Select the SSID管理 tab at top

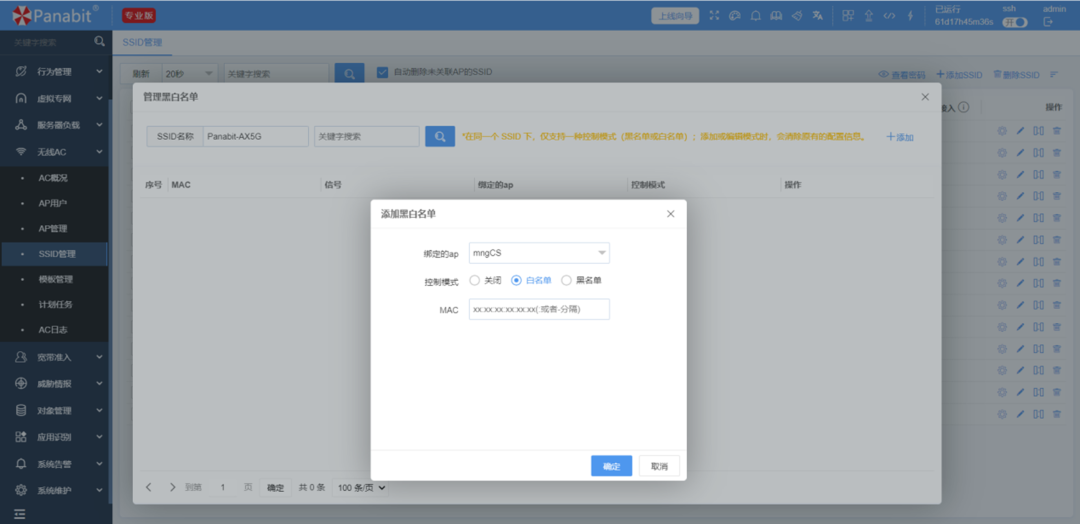coord(142,42)
